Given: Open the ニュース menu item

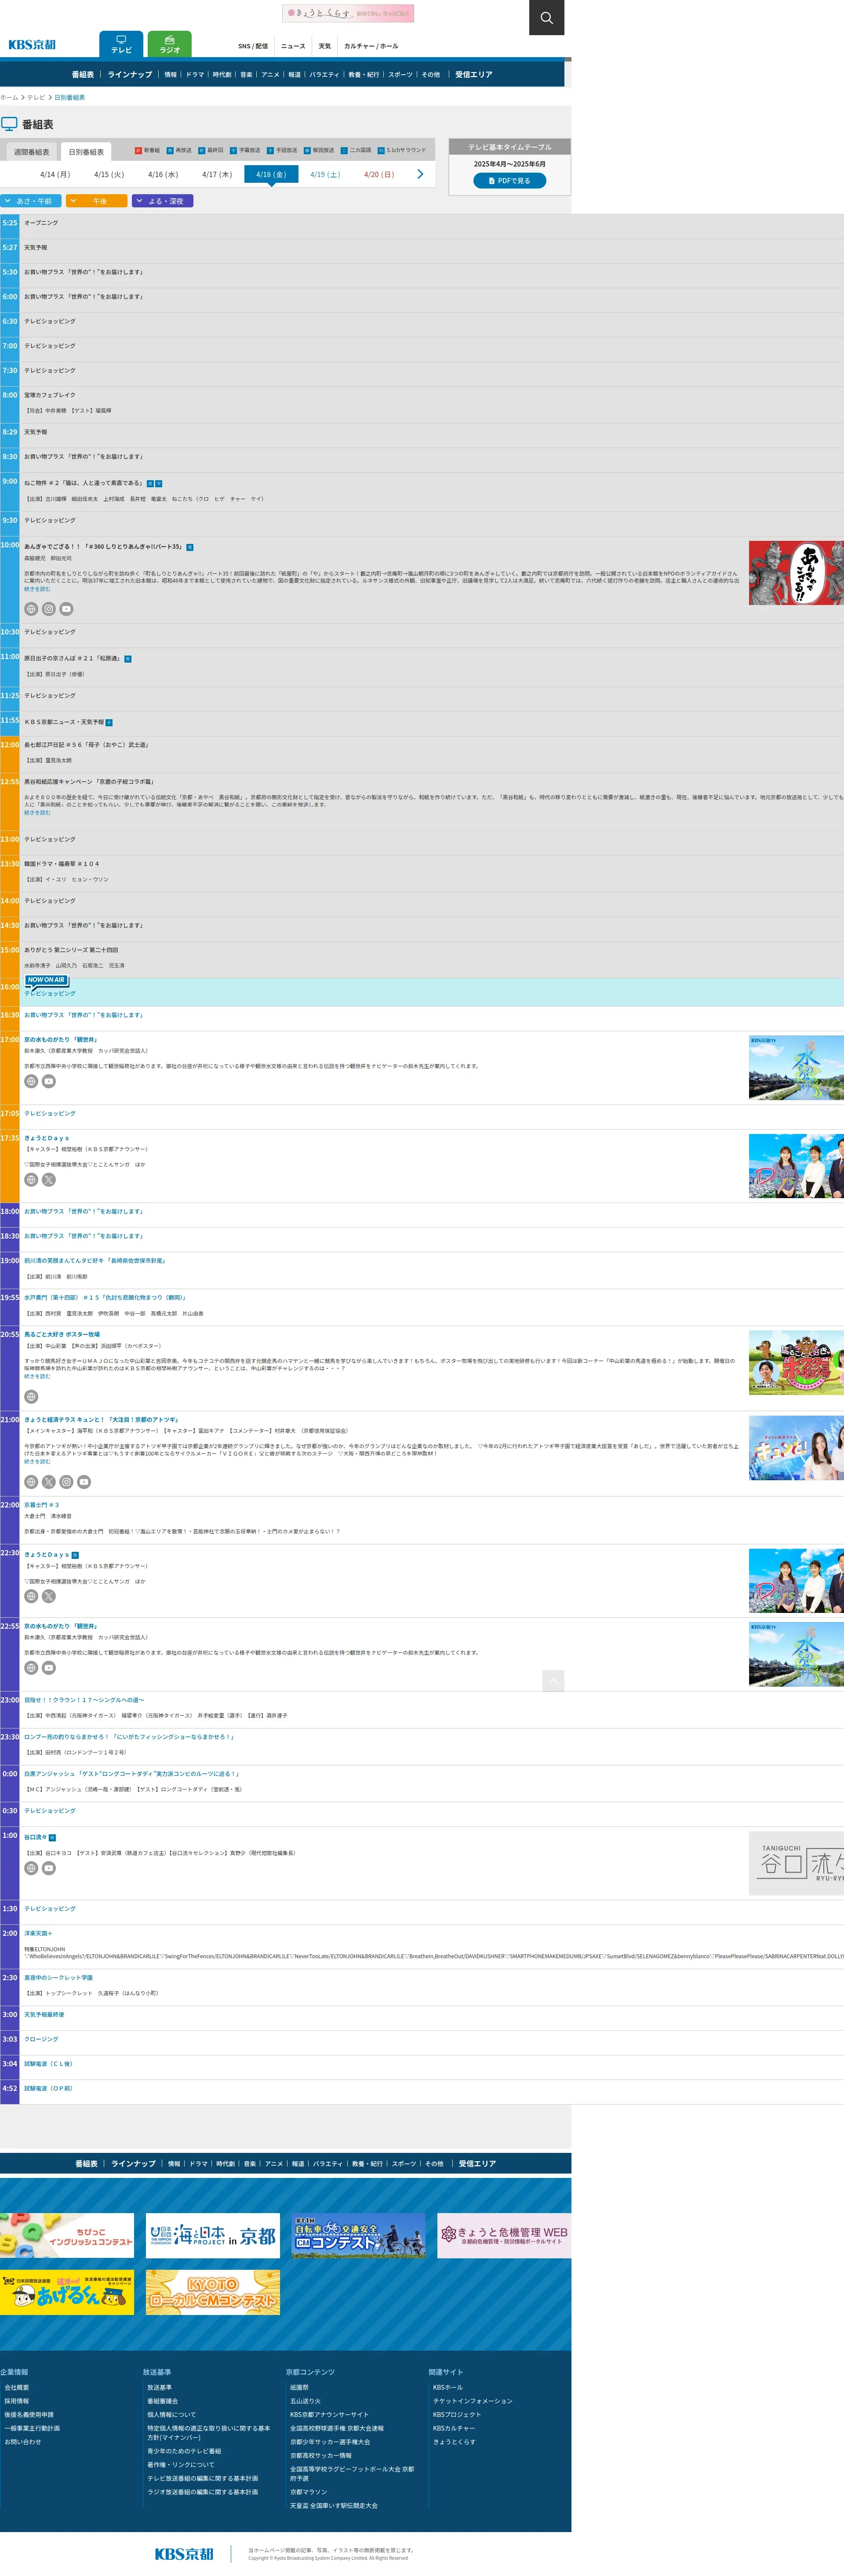Looking at the screenshot, I should [x=293, y=46].
